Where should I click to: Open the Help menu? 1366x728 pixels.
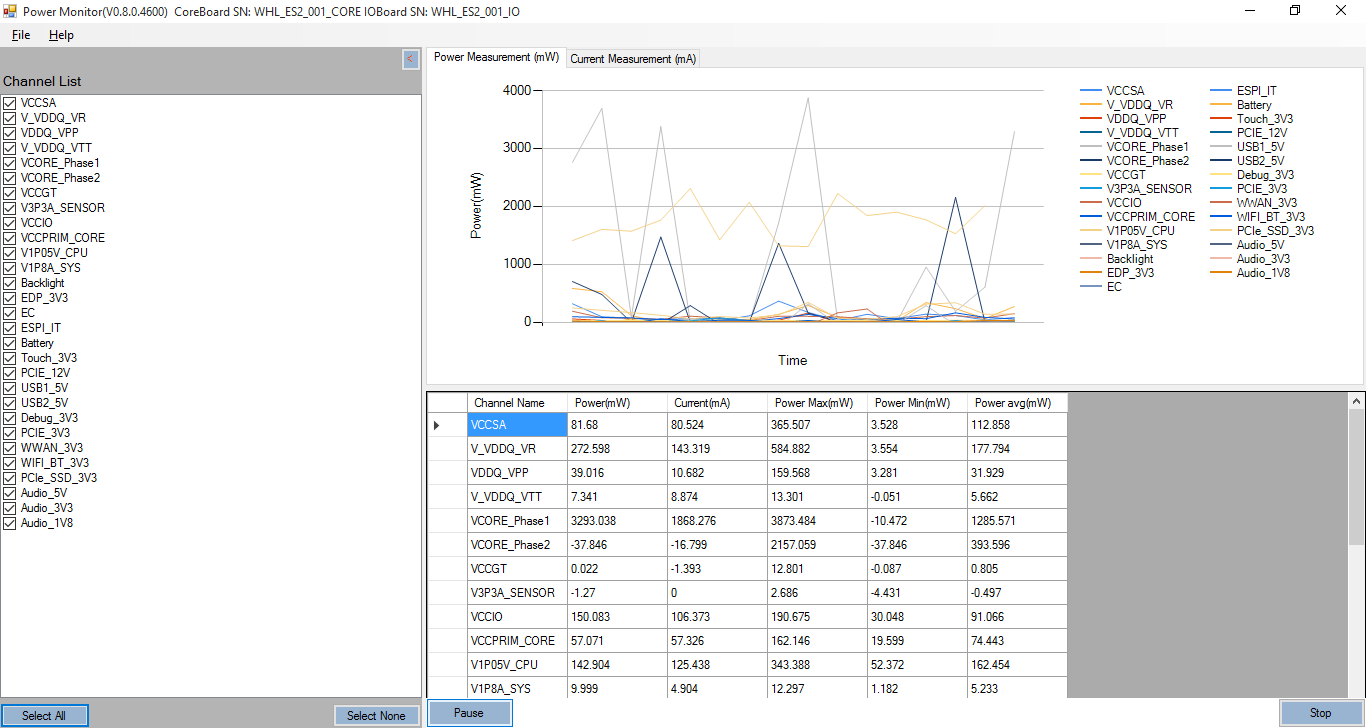tap(61, 35)
